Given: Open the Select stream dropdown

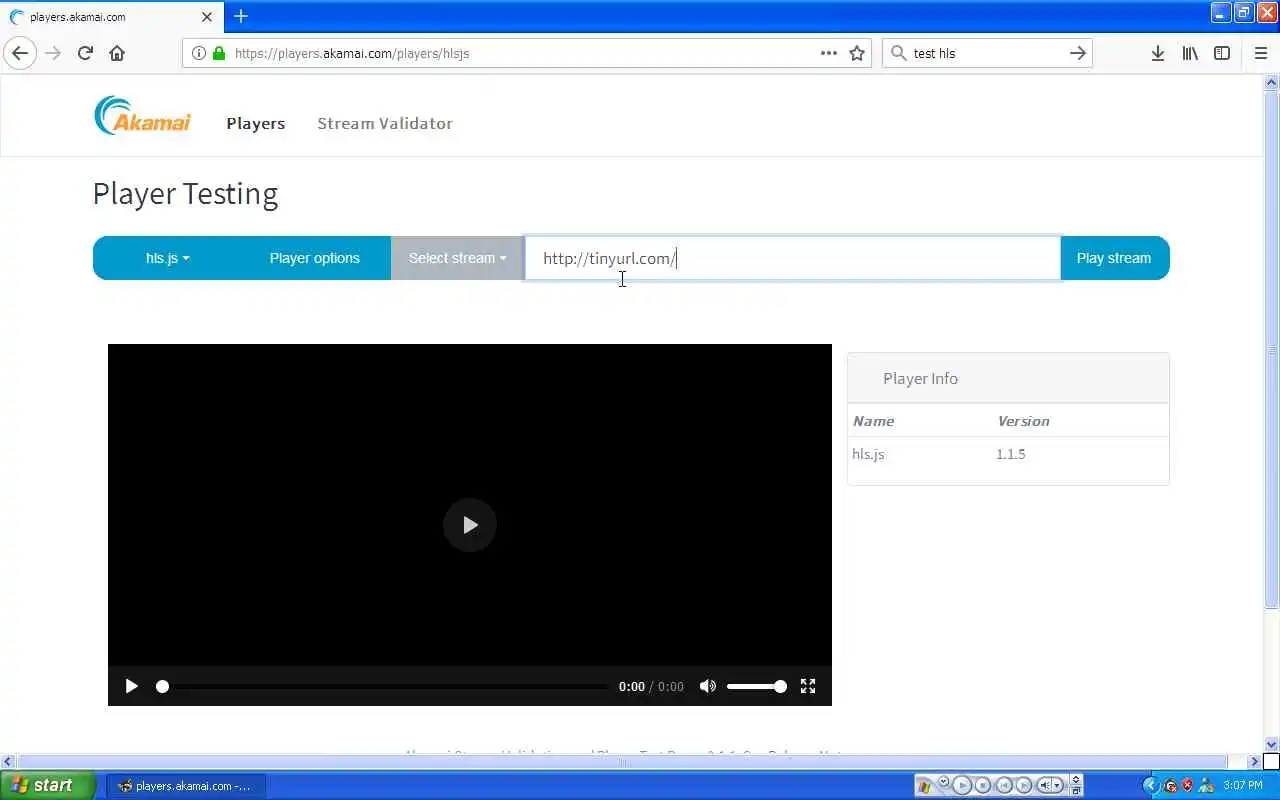Looking at the screenshot, I should (457, 258).
